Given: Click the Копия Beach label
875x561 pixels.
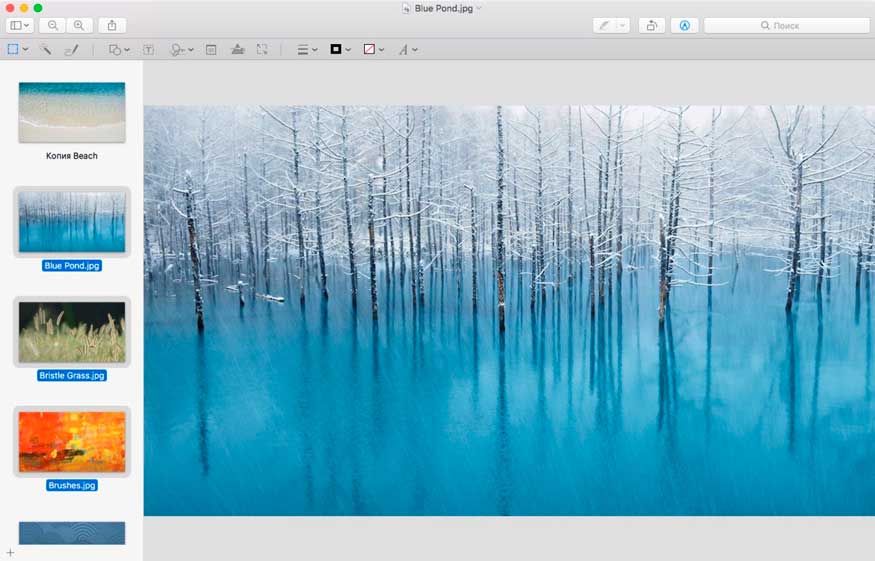Looking at the screenshot, I should click(72, 156).
